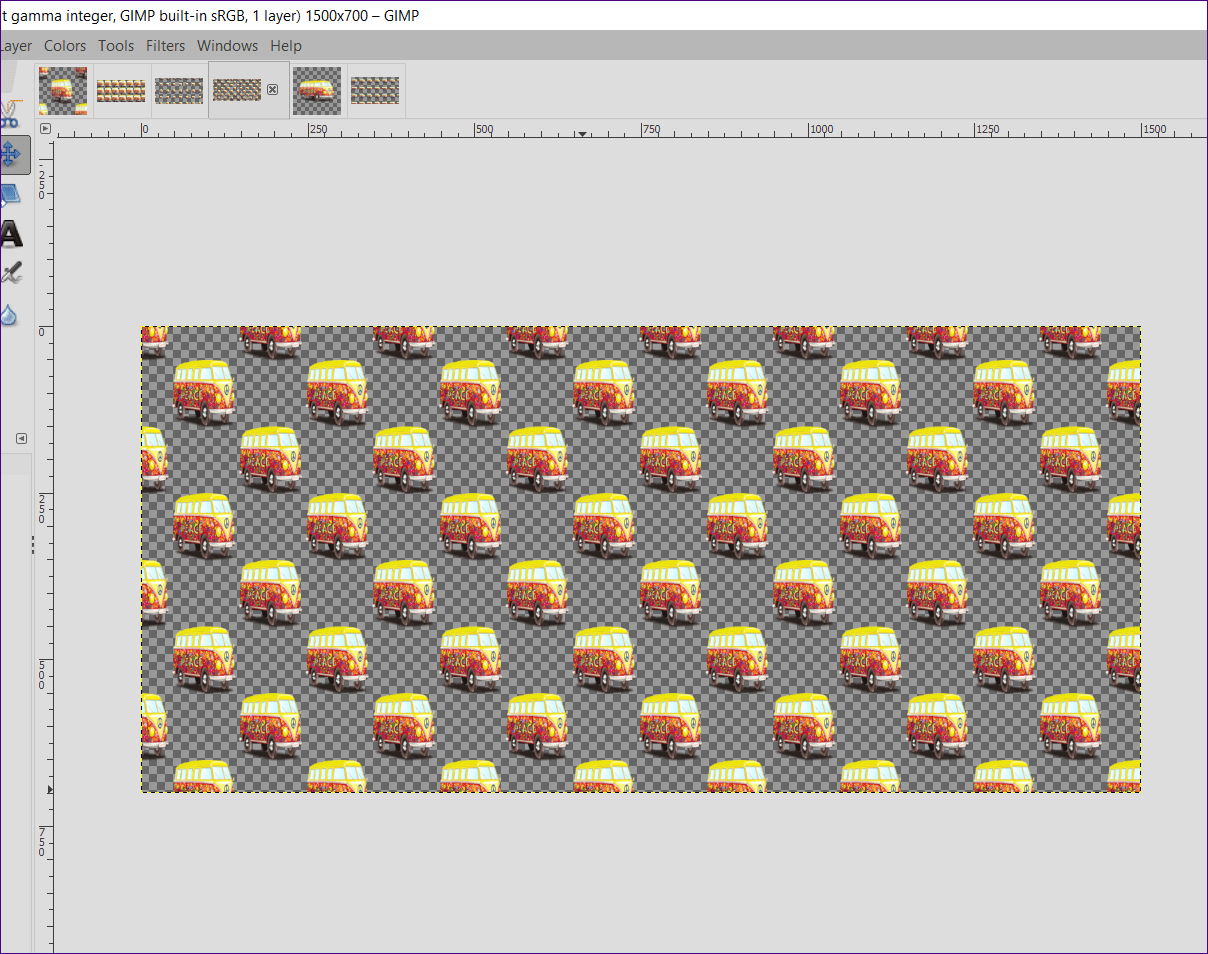Select the Blur/Sharpen water drop tool
This screenshot has height=954, width=1208.
[8, 314]
